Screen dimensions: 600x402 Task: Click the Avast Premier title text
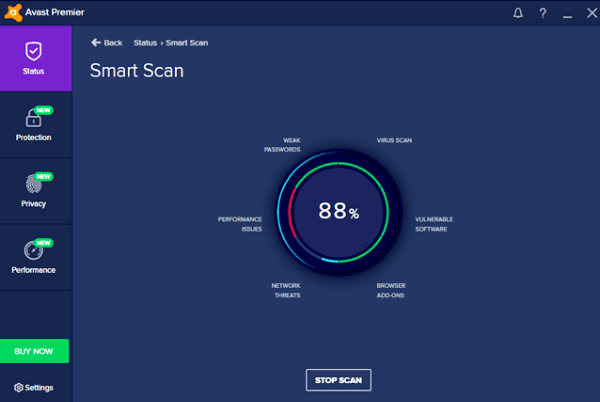coord(55,12)
